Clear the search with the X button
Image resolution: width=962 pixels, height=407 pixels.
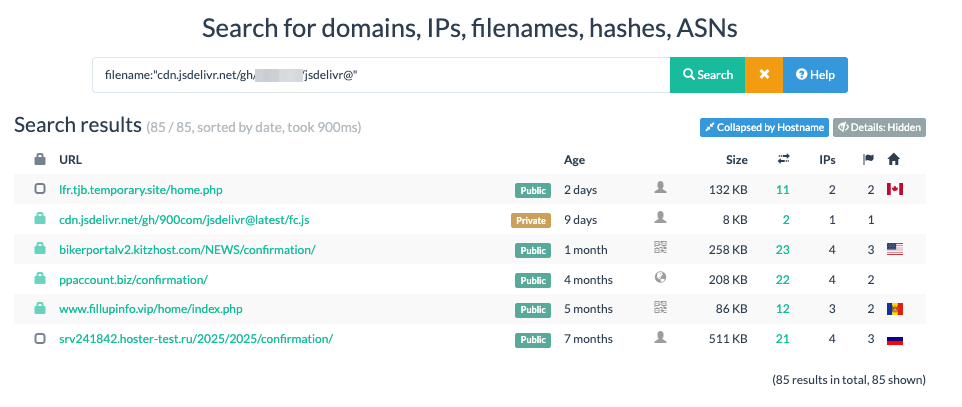coord(764,75)
